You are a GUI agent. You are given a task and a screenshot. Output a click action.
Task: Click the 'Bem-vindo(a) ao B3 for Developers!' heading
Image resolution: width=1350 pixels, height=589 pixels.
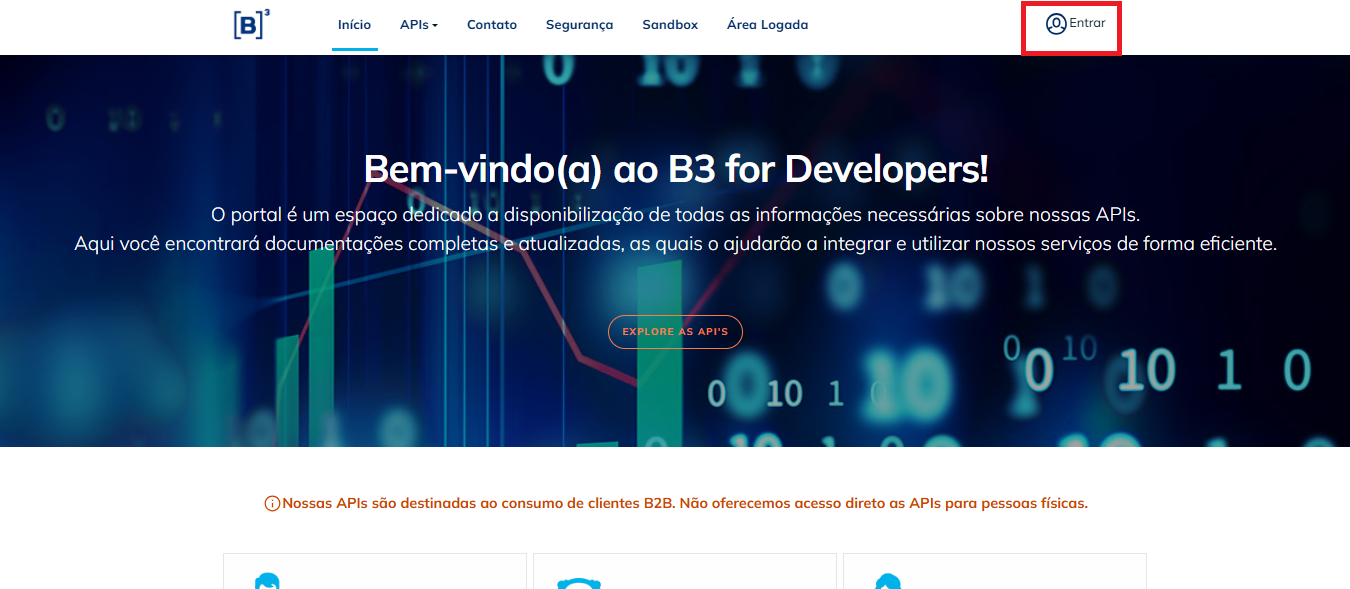(x=676, y=168)
